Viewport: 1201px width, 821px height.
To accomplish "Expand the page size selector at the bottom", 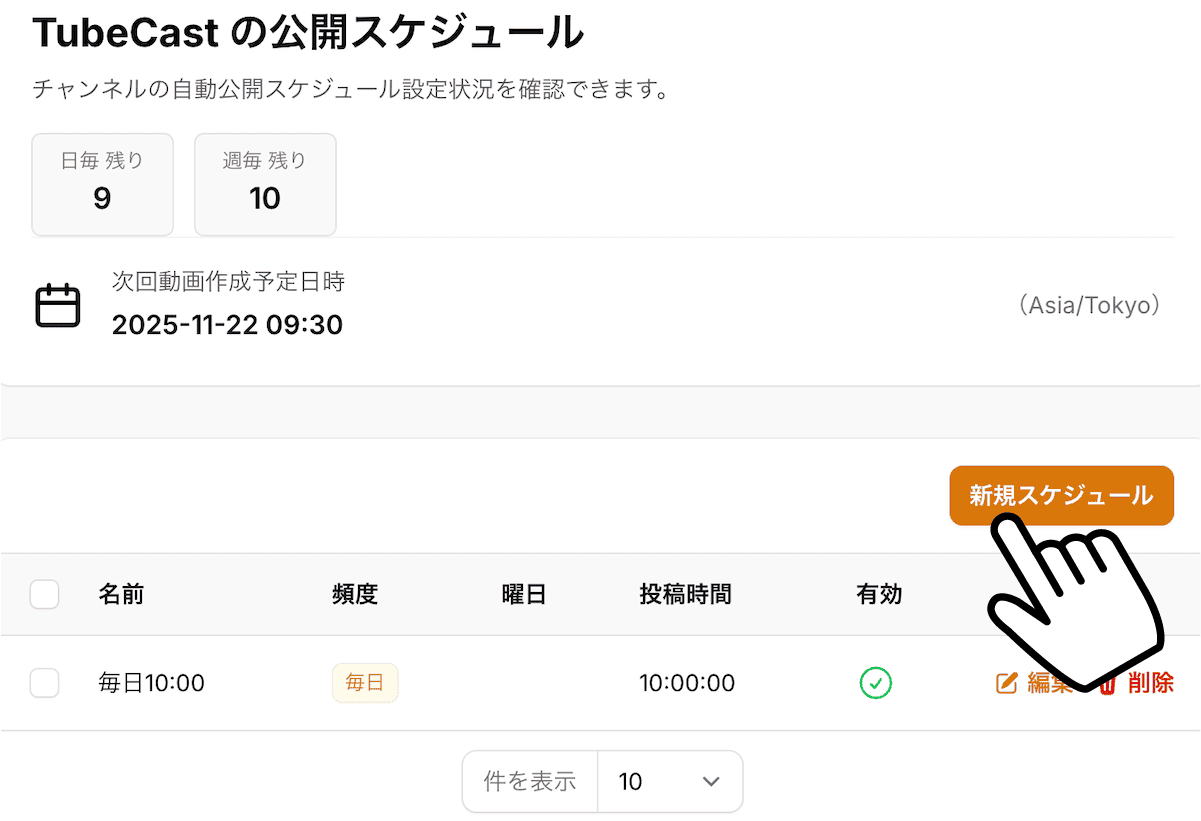I will 670,781.
